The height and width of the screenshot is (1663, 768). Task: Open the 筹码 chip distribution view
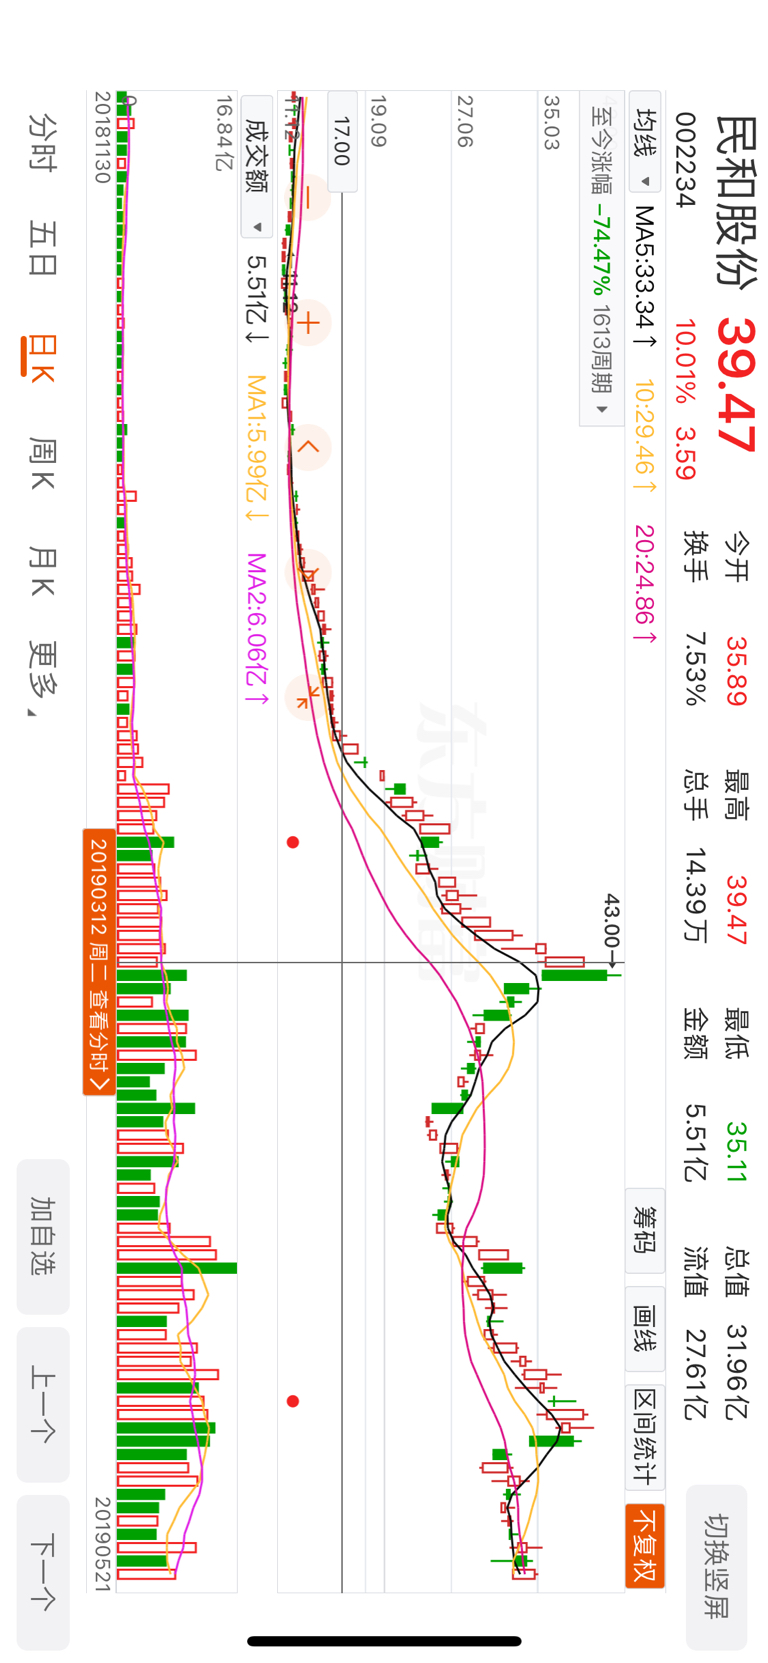point(645,1230)
